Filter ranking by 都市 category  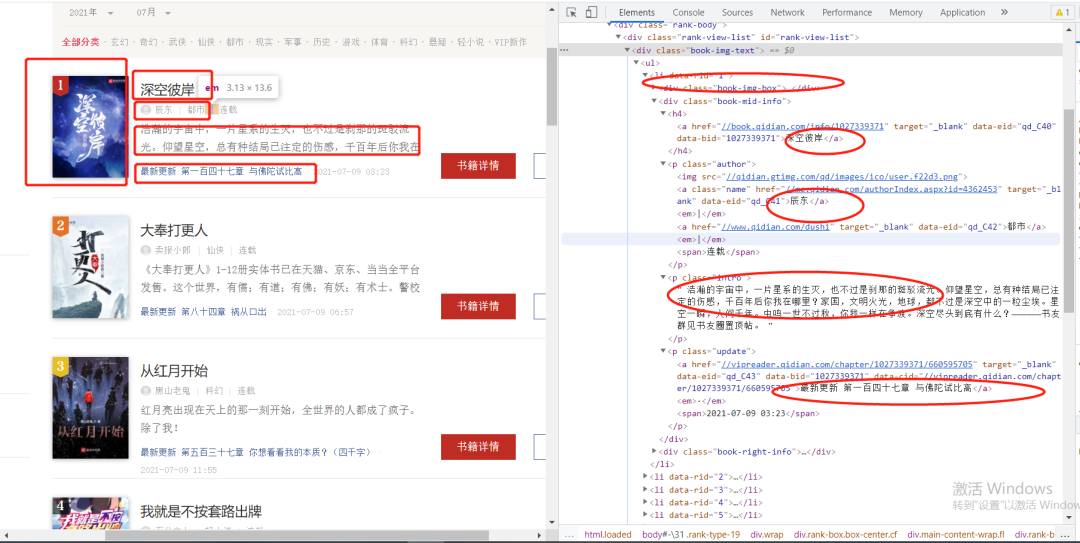[x=235, y=42]
